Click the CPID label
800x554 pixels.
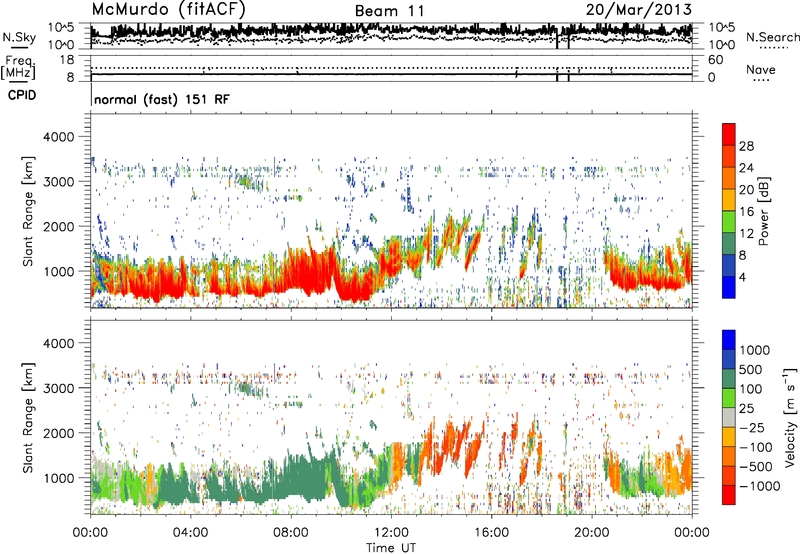[x=22, y=95]
